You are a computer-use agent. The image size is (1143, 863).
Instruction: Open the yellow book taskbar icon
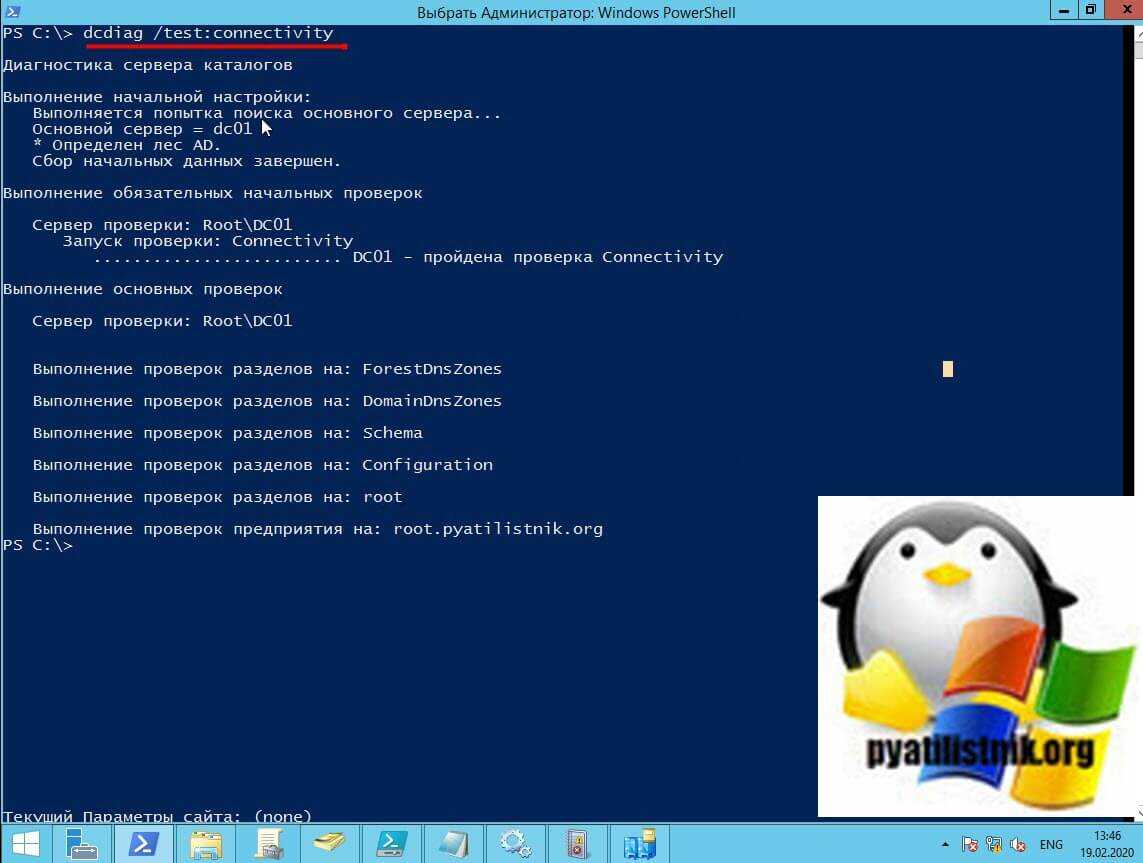pyautogui.click(x=330, y=844)
